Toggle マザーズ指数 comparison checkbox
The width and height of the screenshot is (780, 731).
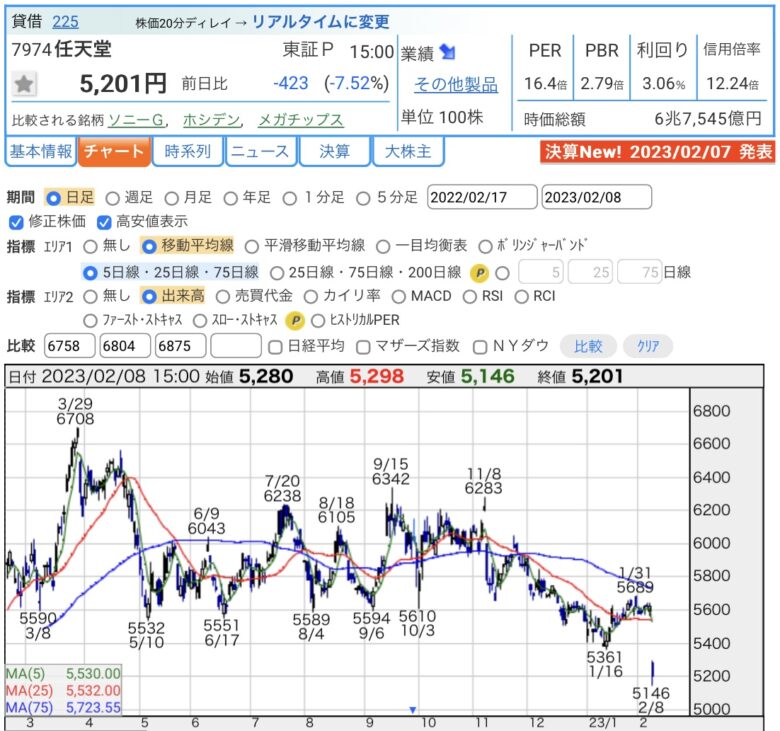point(363,347)
